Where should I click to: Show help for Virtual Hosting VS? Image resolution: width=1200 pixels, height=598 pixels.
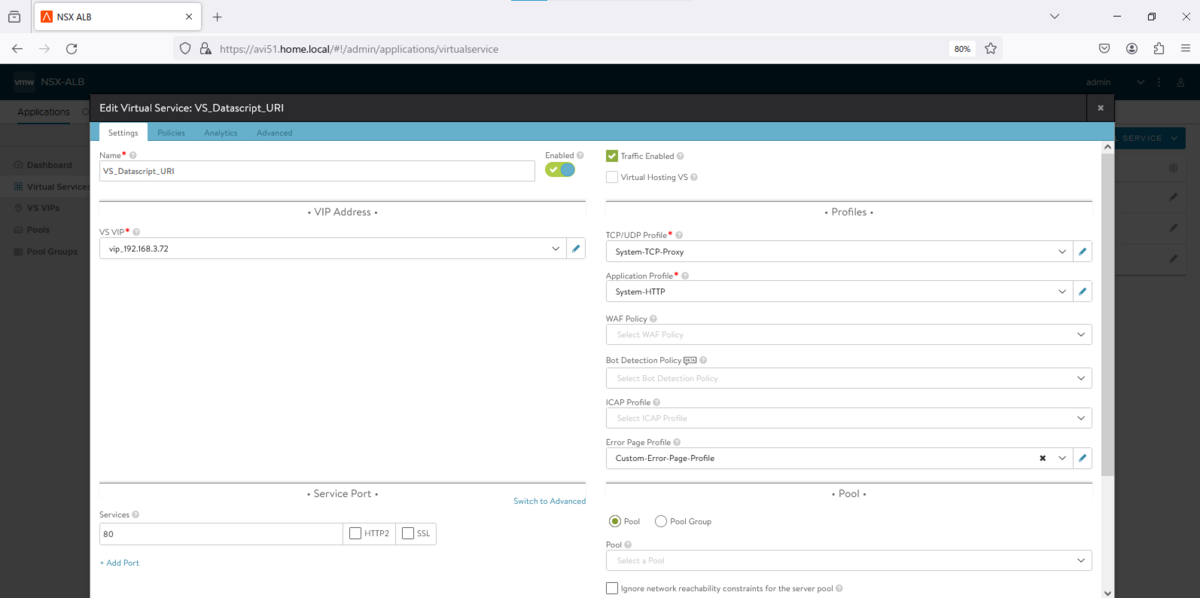694,177
